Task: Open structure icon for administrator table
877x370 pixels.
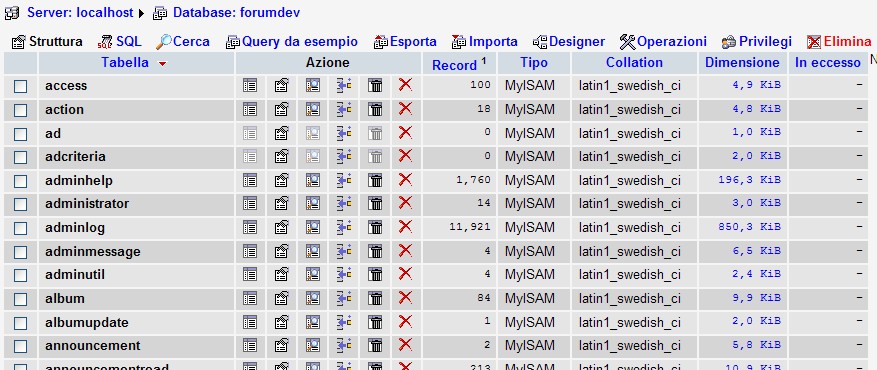Action: pos(281,203)
